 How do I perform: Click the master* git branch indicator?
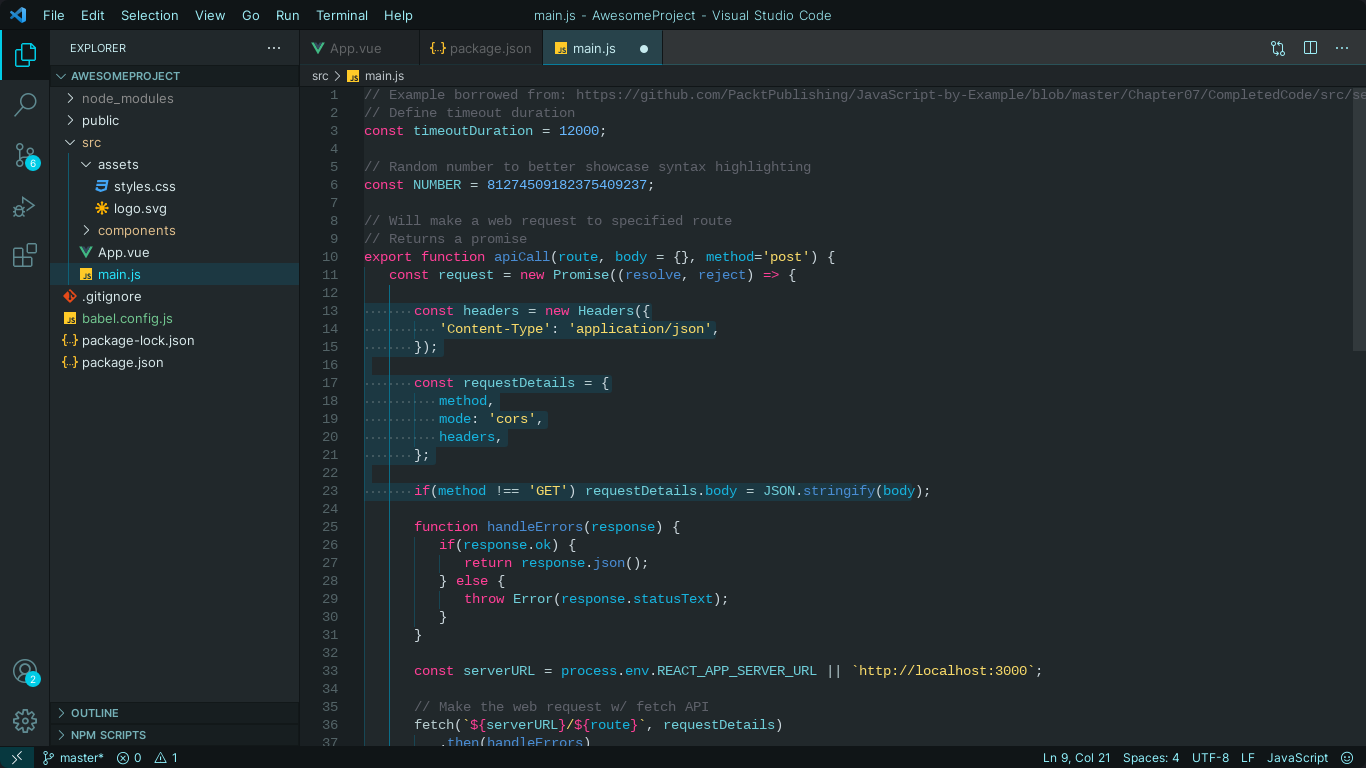[x=73, y=758]
